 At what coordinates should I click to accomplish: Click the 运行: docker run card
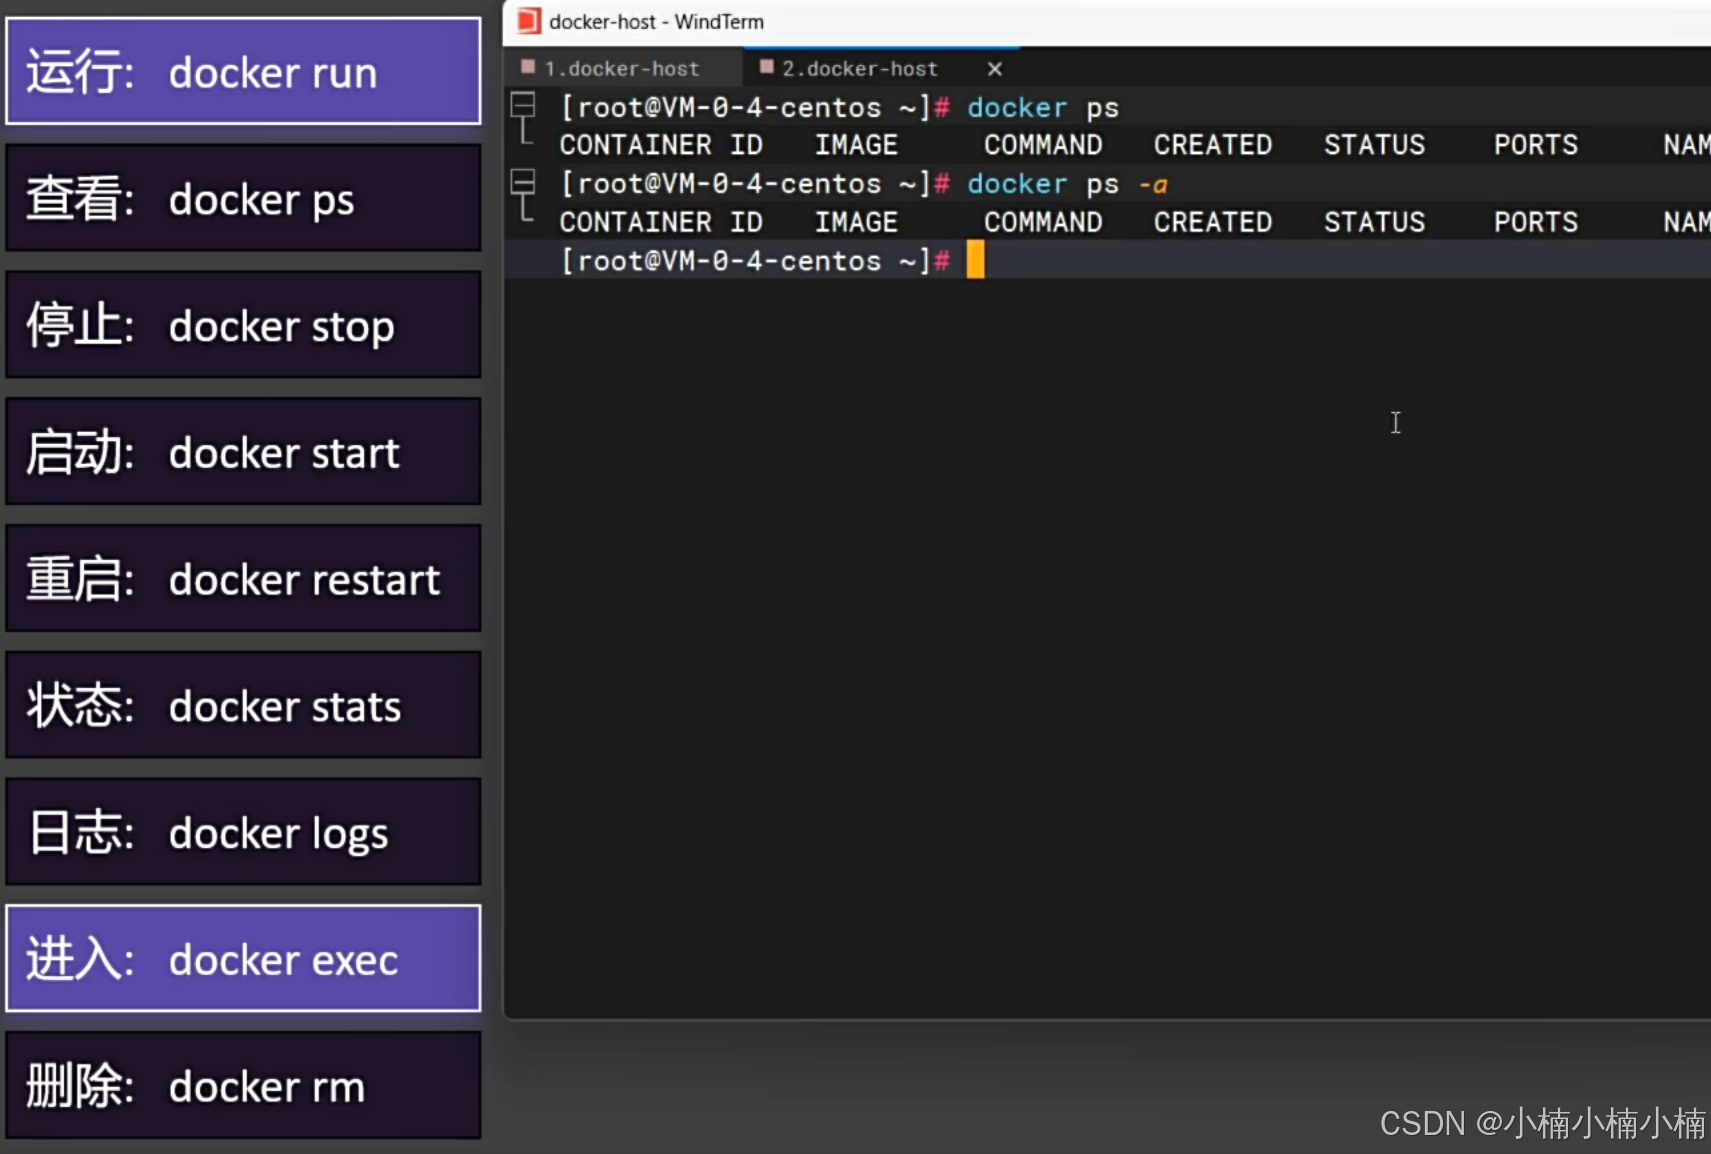click(243, 71)
